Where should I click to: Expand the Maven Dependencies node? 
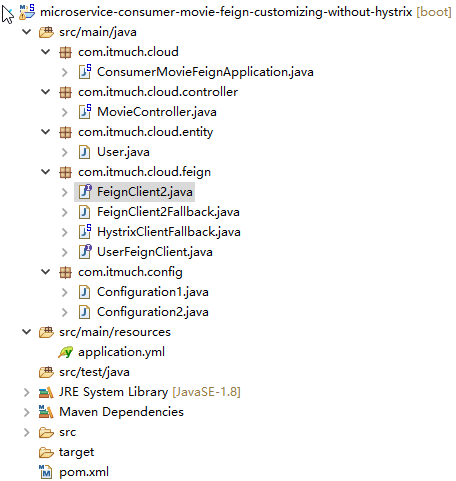pyautogui.click(x=26, y=412)
